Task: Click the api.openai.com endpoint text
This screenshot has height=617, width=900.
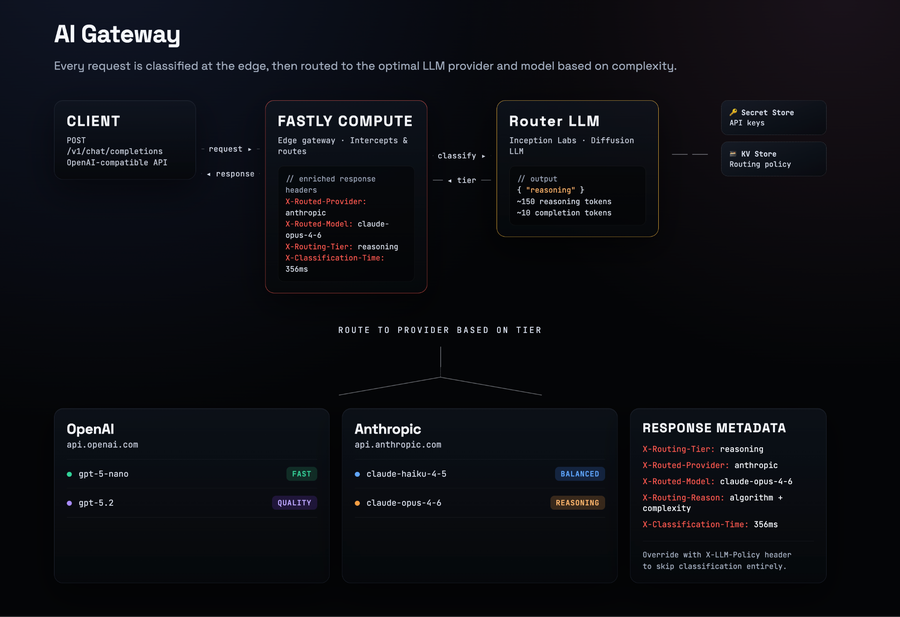Action: [102, 445]
